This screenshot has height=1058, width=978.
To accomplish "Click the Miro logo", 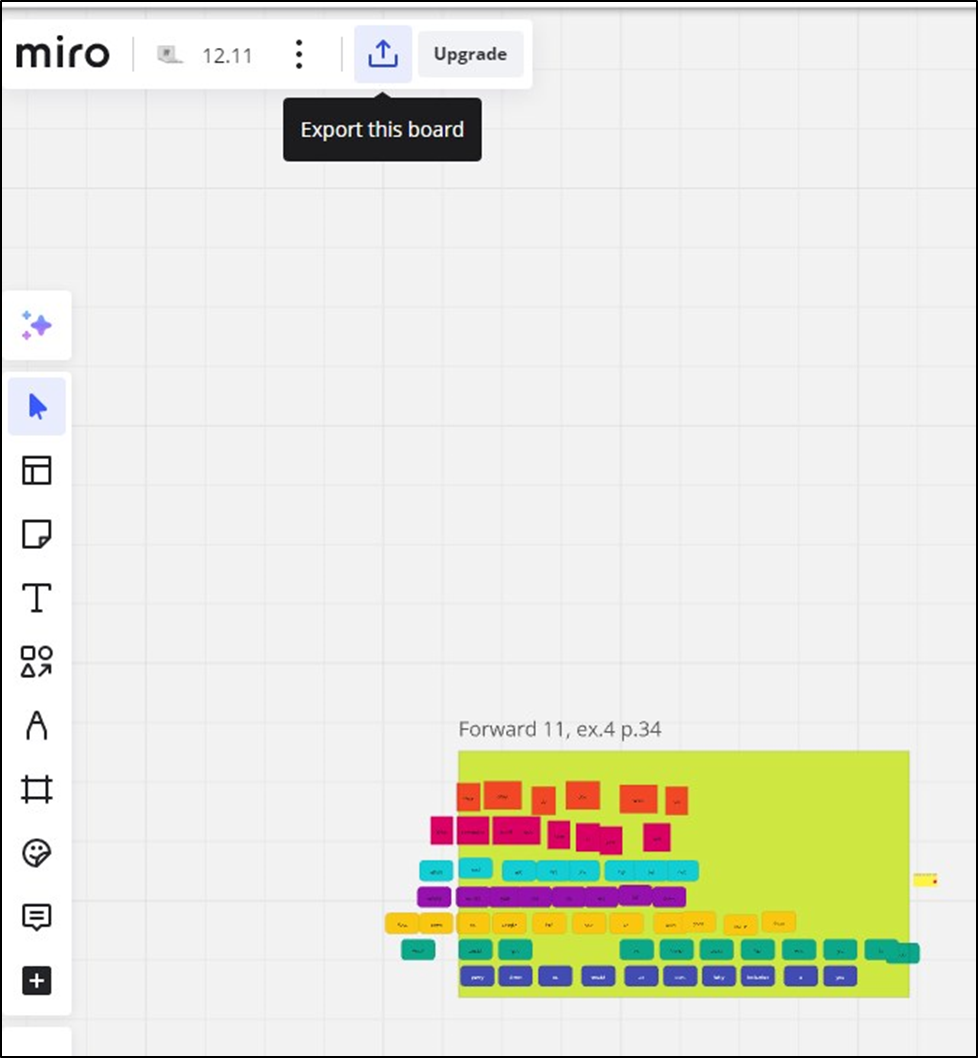I will pyautogui.click(x=62, y=54).
